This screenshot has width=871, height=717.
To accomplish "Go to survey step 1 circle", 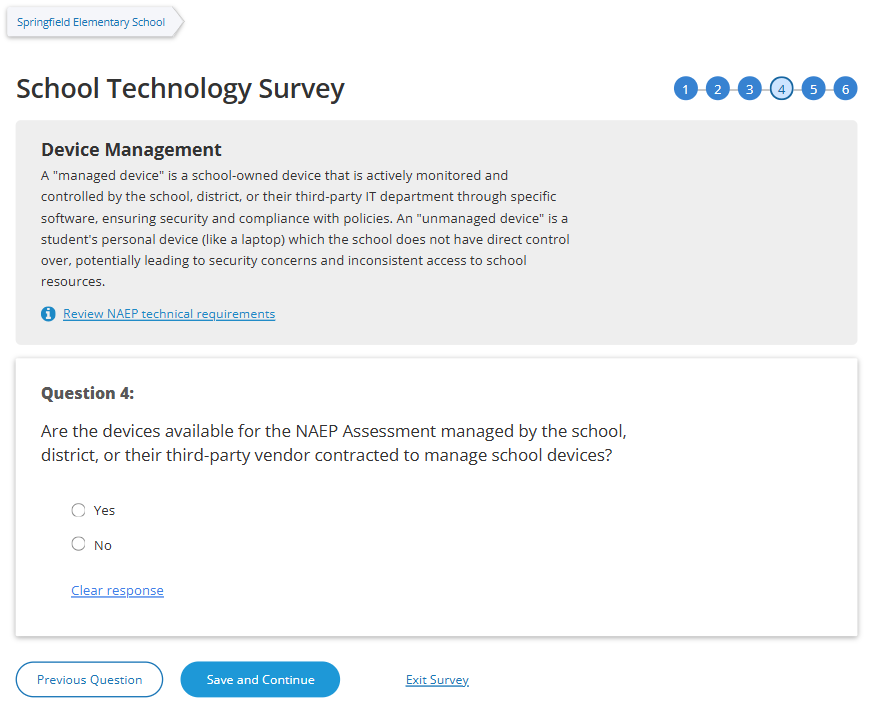I will coord(685,89).
